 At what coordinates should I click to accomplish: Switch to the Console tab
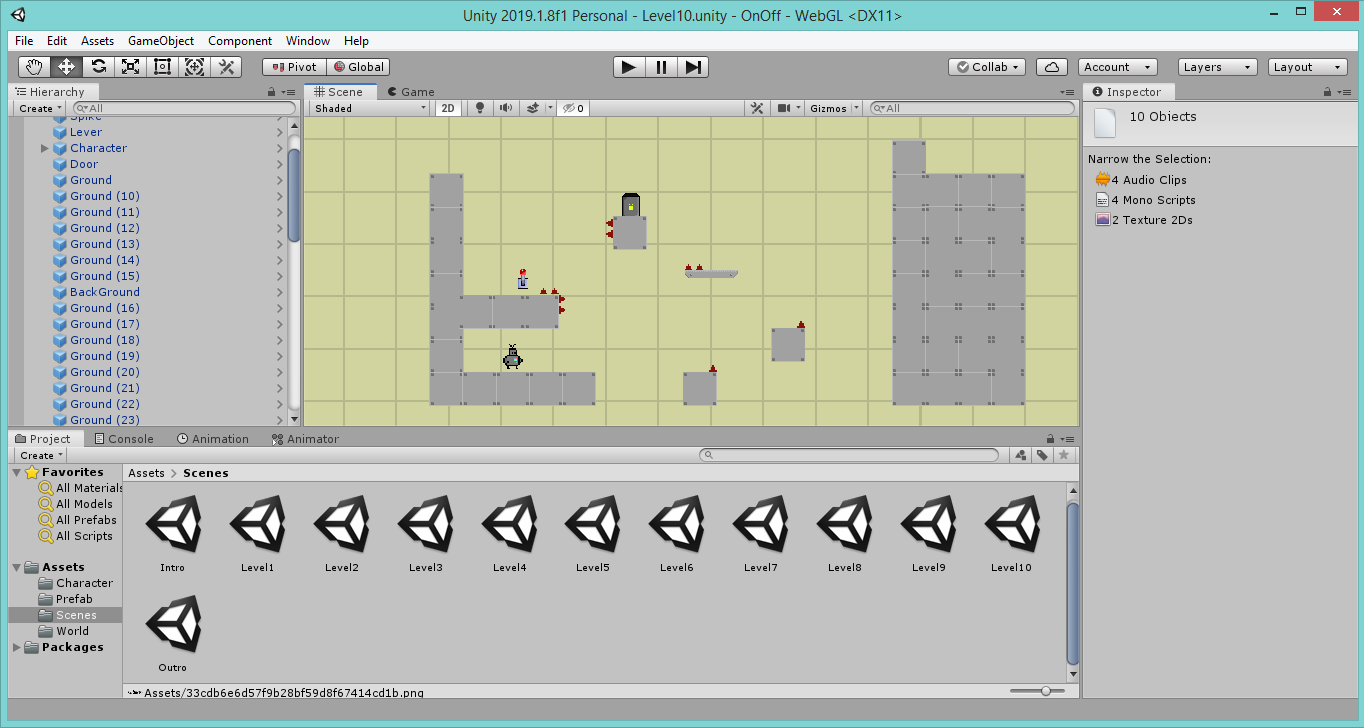124,439
